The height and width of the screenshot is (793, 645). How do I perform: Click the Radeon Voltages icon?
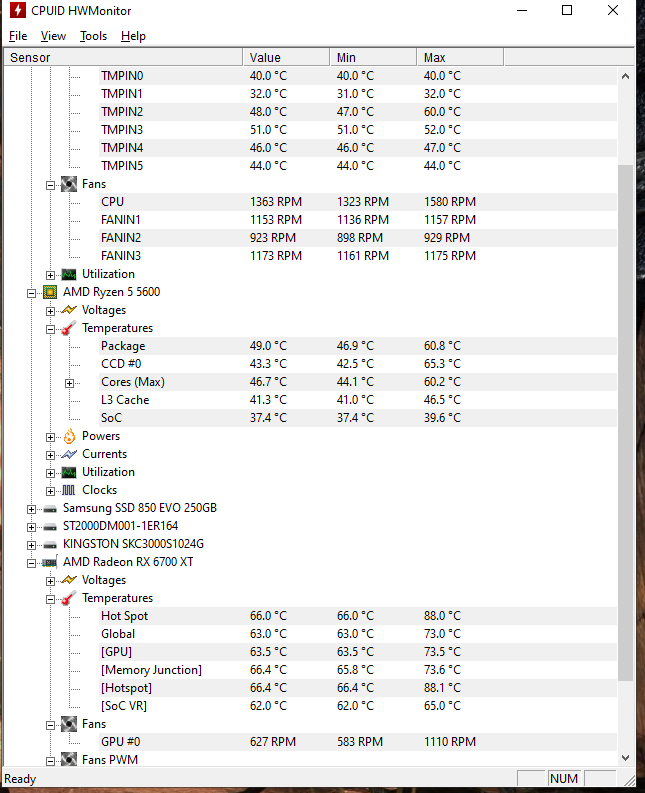pos(69,580)
